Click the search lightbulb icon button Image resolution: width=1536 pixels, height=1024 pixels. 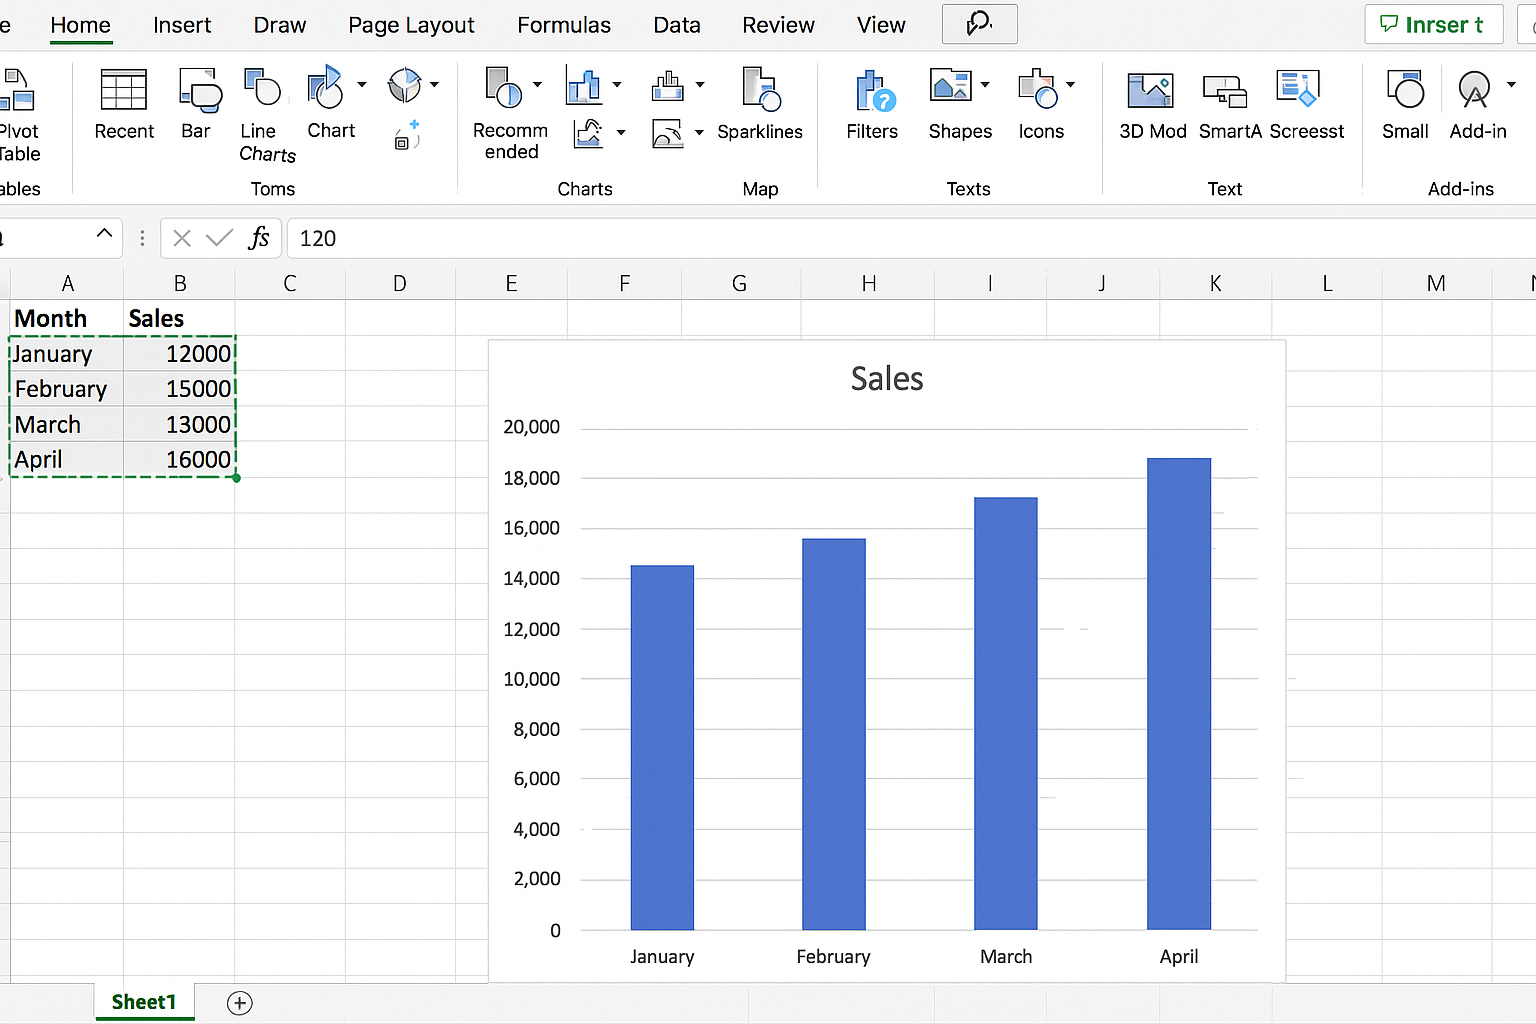pos(979,24)
